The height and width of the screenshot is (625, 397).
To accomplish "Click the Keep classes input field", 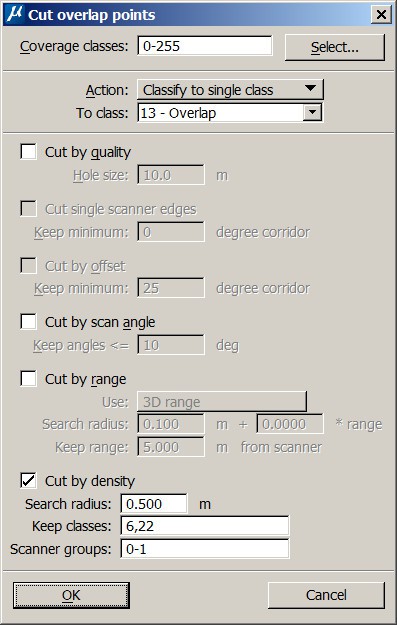I will tap(204, 526).
